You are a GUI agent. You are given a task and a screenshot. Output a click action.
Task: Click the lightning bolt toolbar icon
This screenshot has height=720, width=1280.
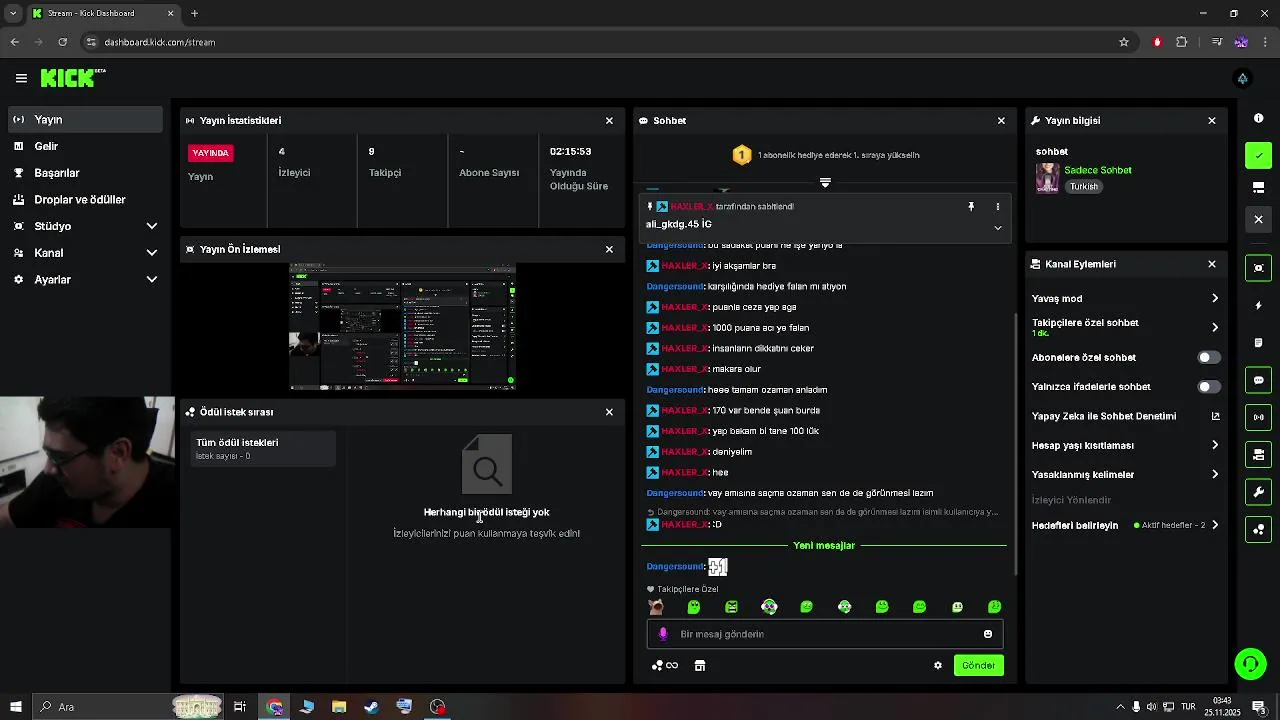tap(1258, 305)
